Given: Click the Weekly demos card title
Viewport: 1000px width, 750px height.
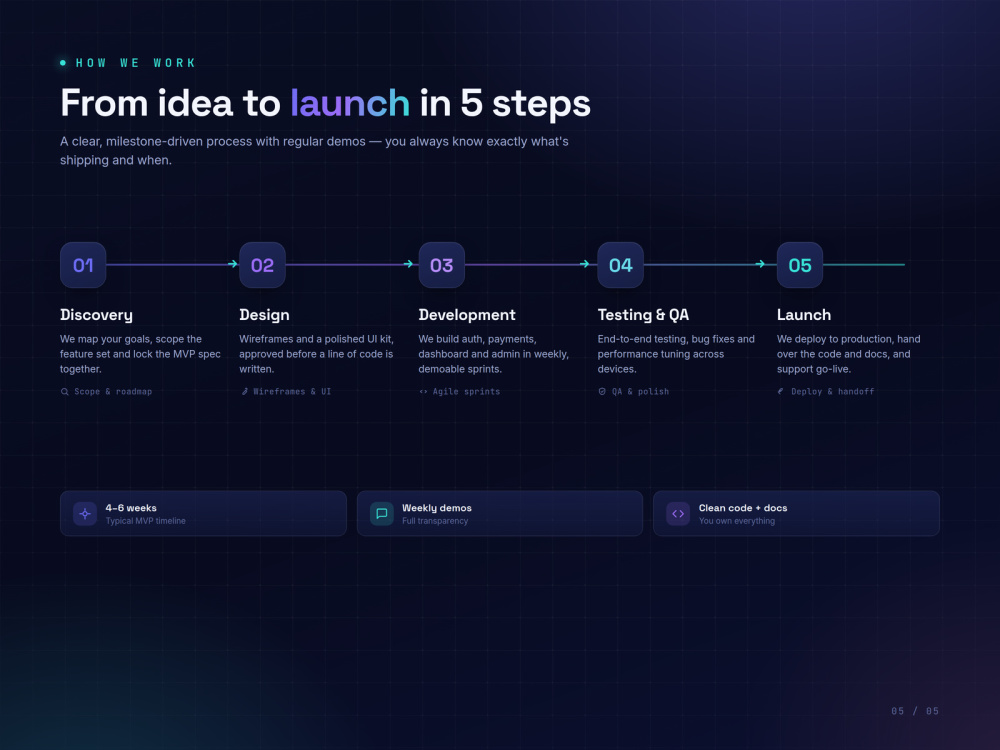Looking at the screenshot, I should pyautogui.click(x=437, y=508).
